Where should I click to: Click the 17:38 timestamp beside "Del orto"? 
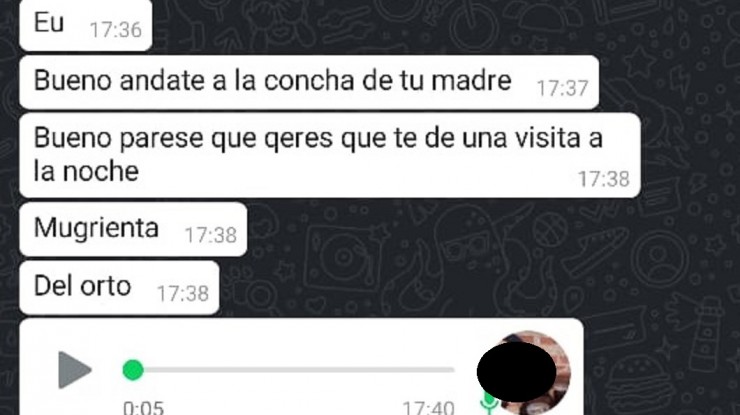[x=183, y=294]
